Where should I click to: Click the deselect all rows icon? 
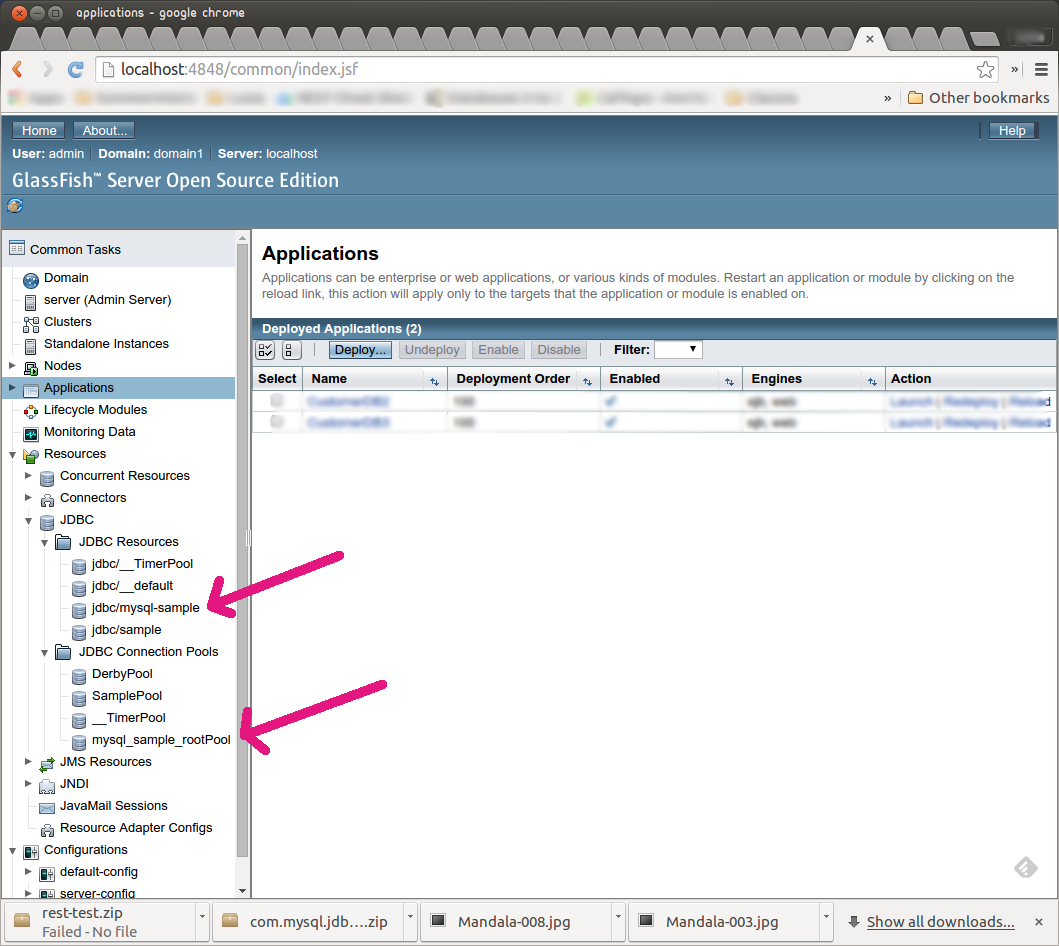pyautogui.click(x=291, y=350)
